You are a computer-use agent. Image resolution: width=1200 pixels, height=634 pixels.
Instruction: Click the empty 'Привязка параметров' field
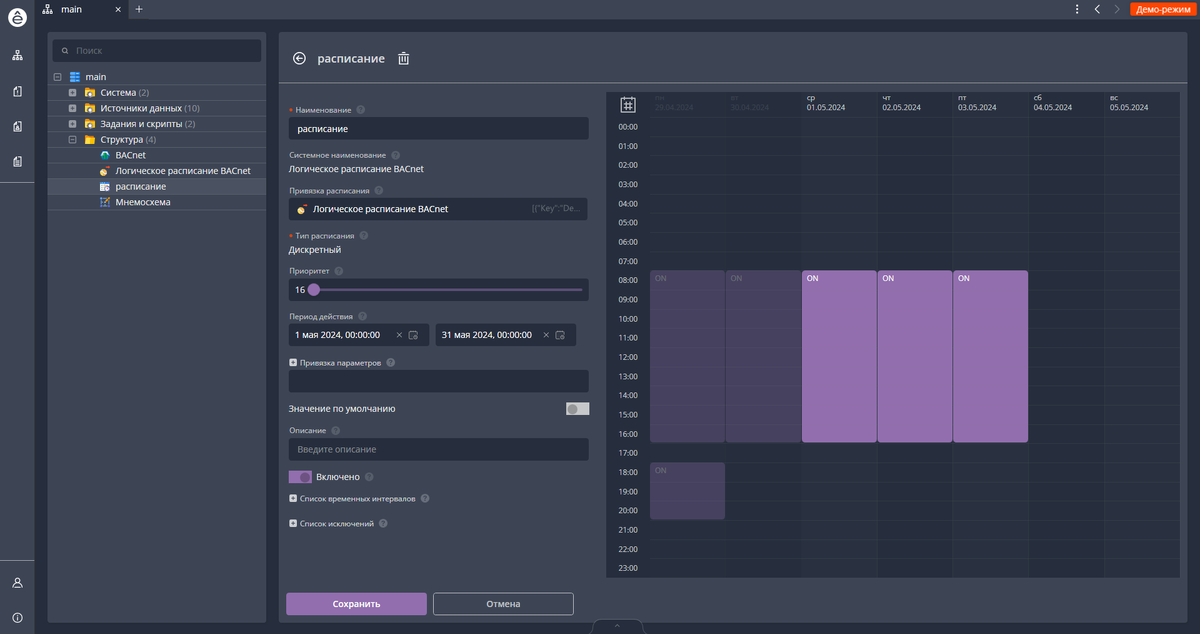click(x=438, y=381)
